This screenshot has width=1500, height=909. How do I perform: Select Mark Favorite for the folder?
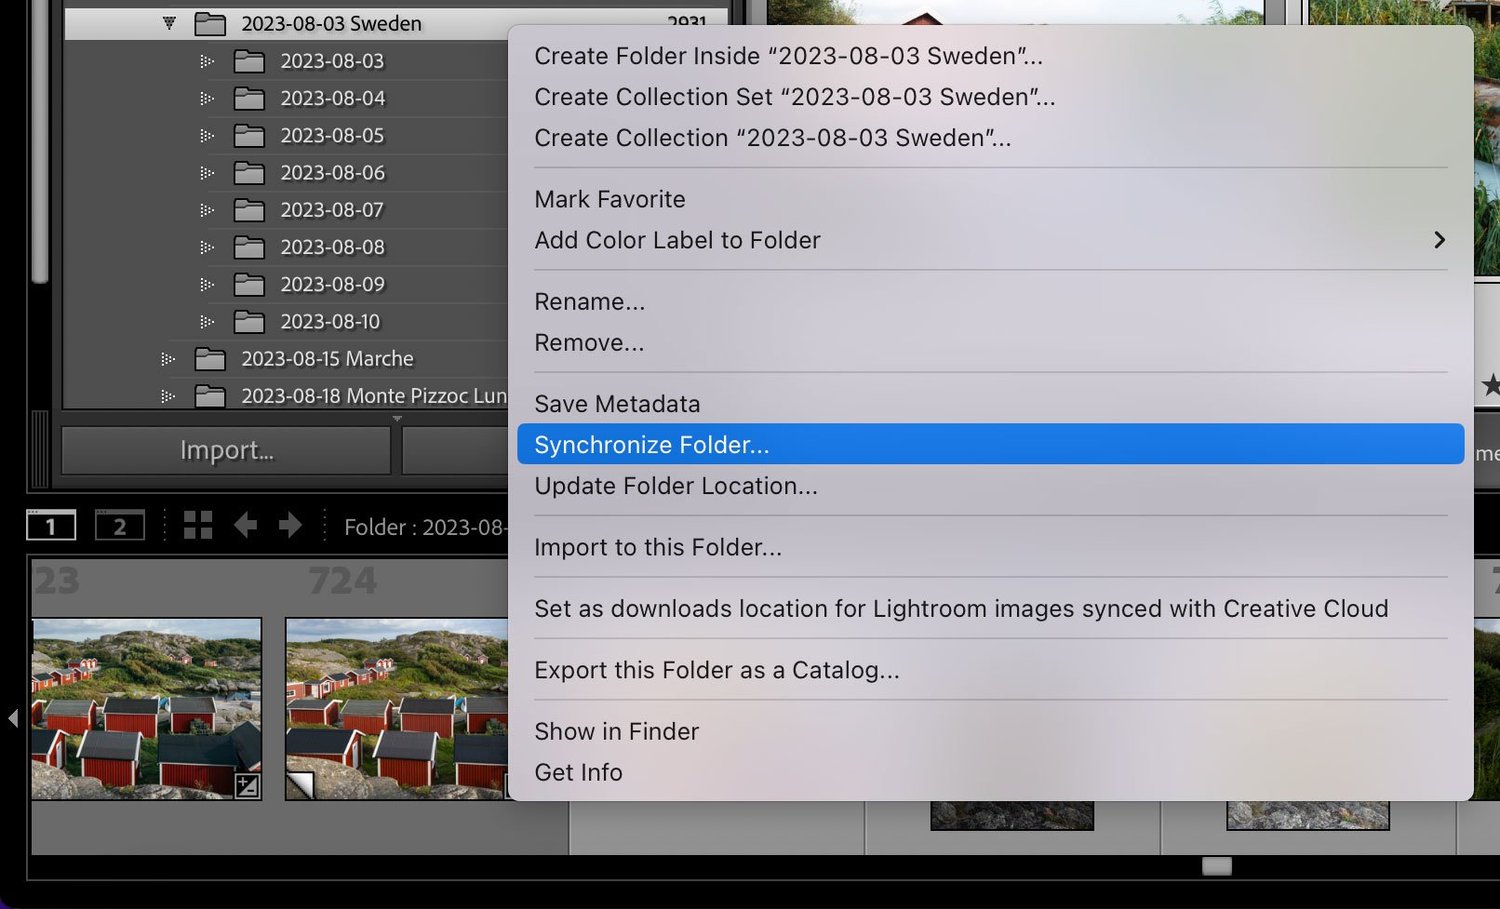[x=609, y=198]
